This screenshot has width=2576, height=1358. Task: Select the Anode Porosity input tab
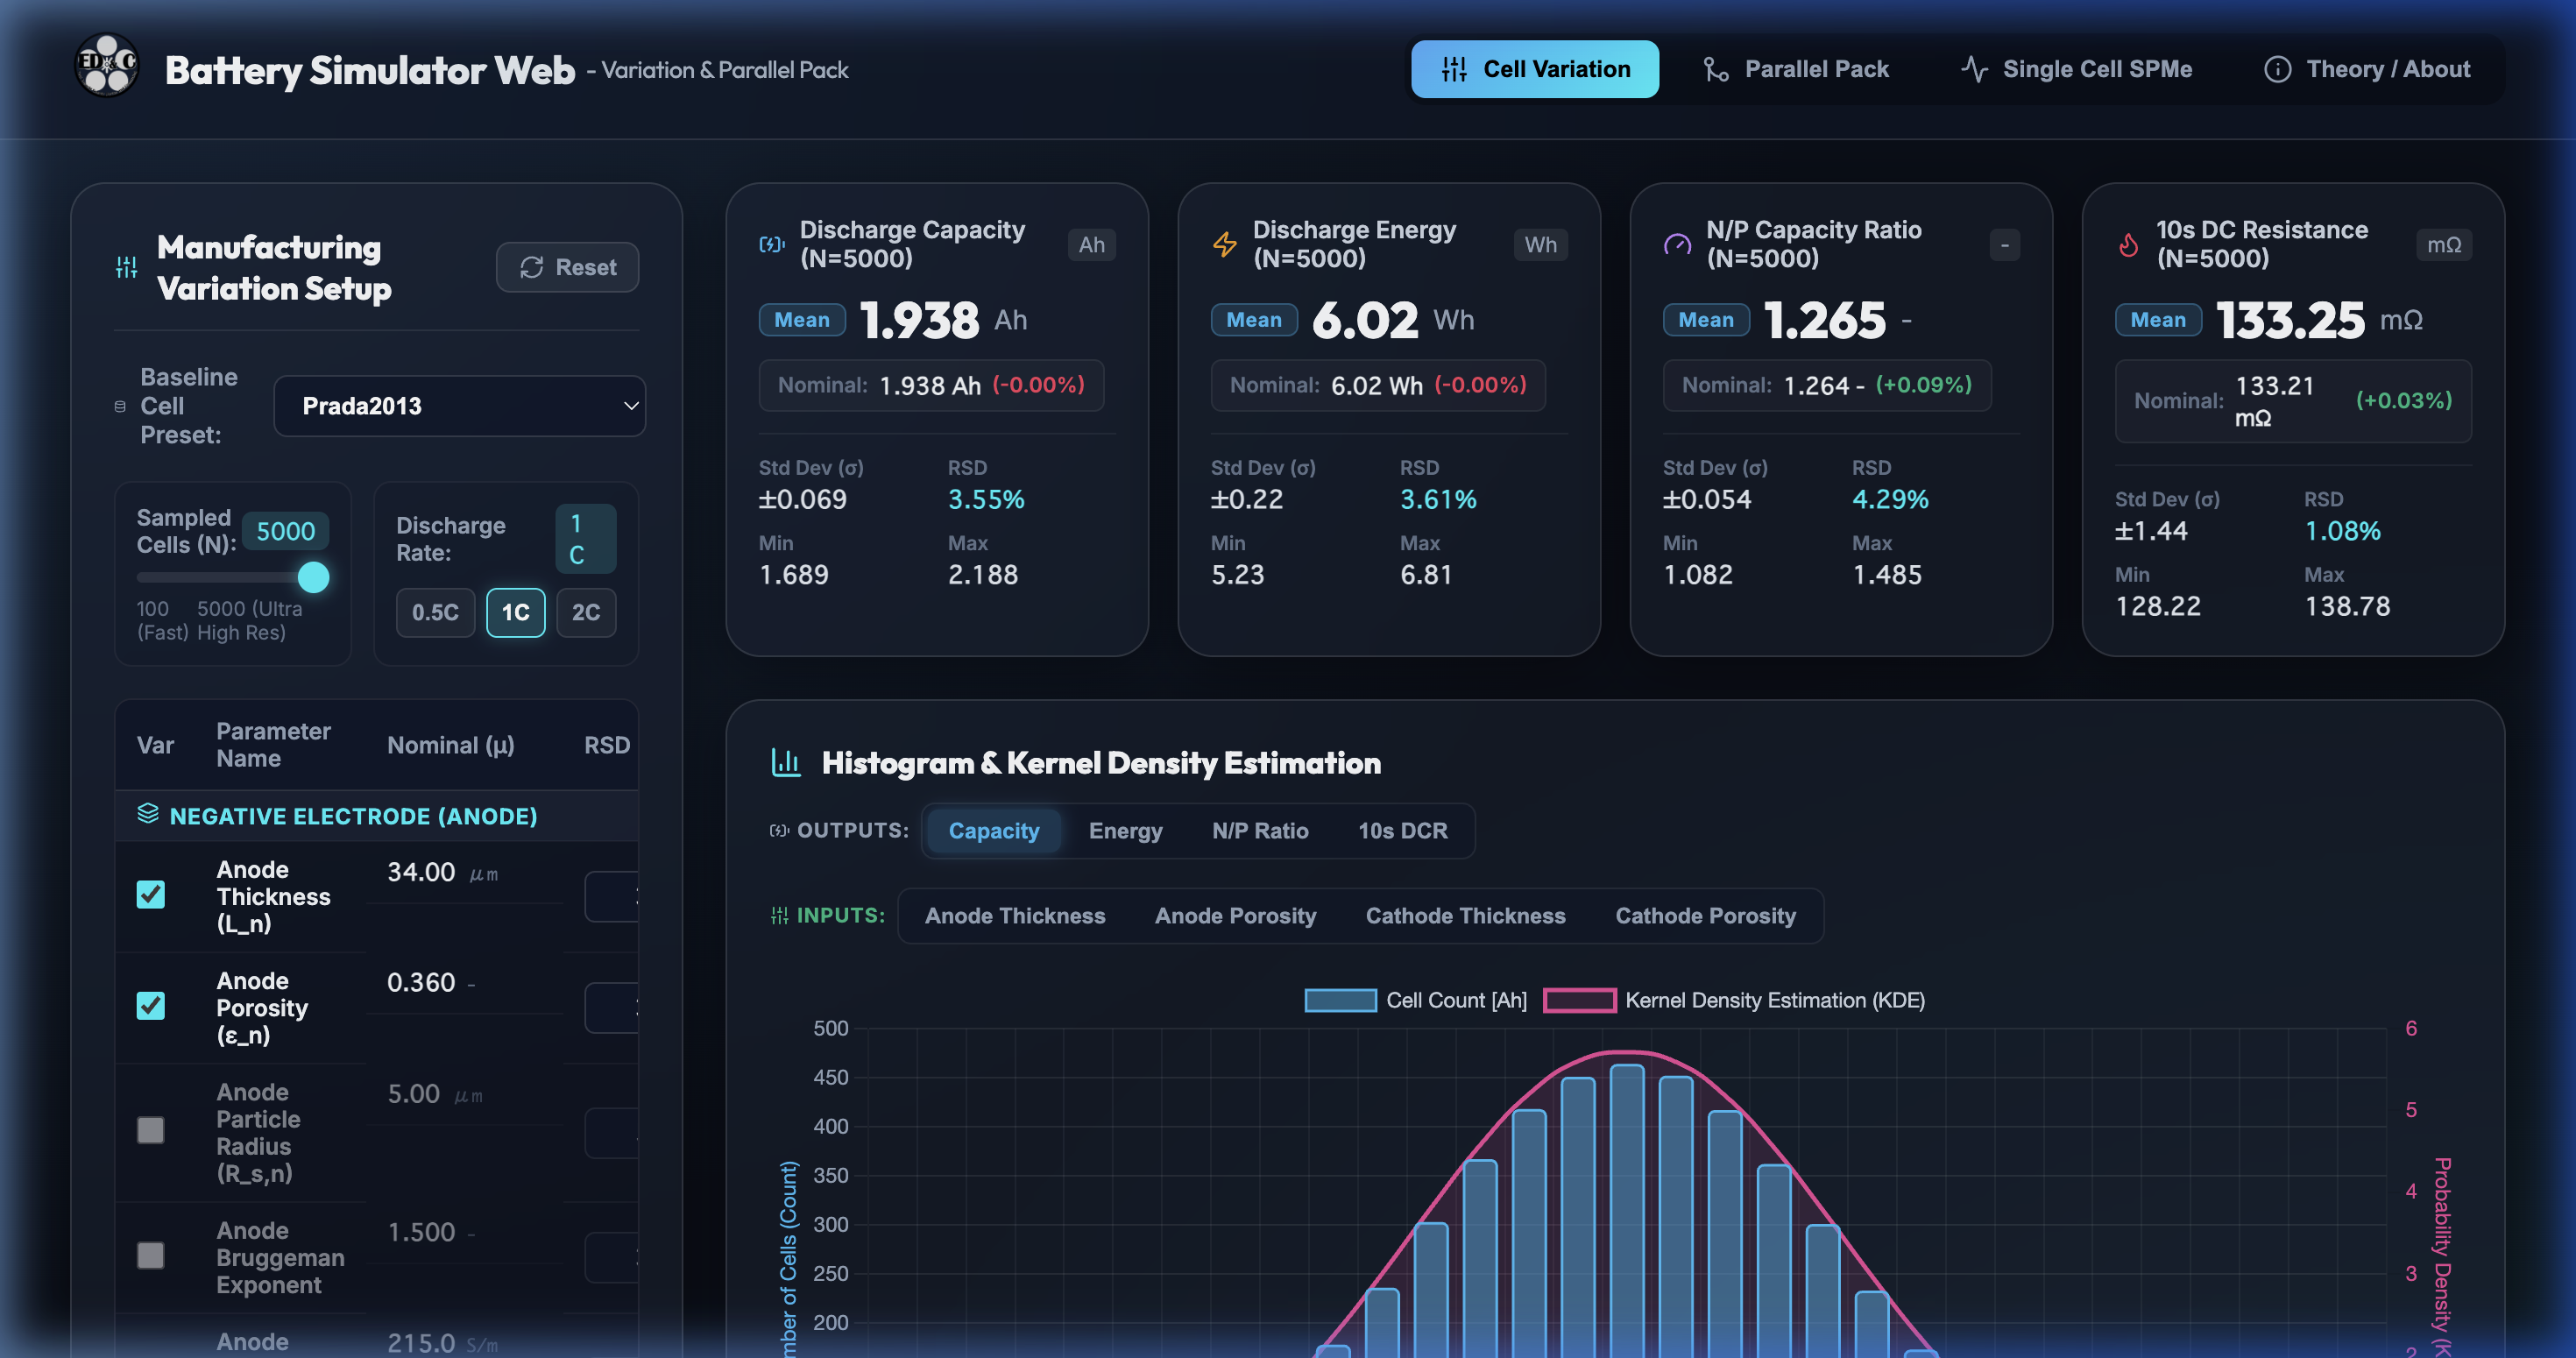click(1235, 915)
